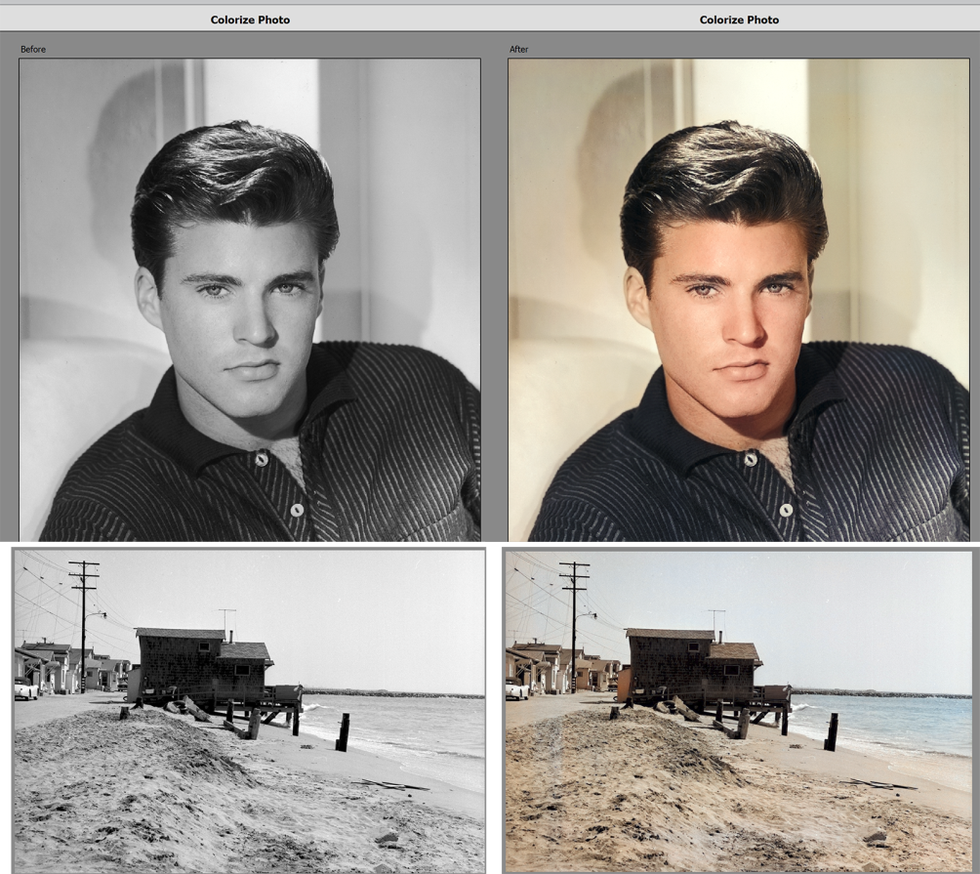The height and width of the screenshot is (874, 980).
Task: Click the left Colorize Photo title bar
Action: [250, 19]
